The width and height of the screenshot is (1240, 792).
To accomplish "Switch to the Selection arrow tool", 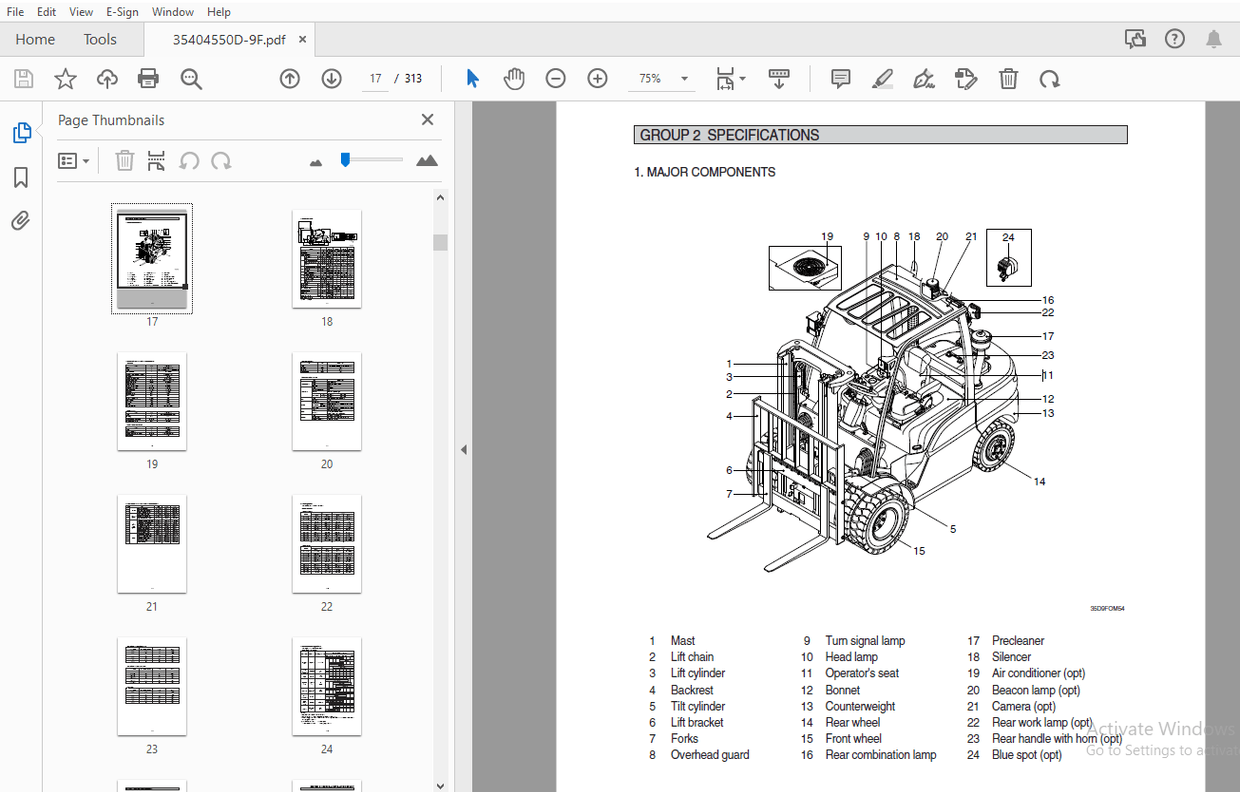I will click(472, 78).
